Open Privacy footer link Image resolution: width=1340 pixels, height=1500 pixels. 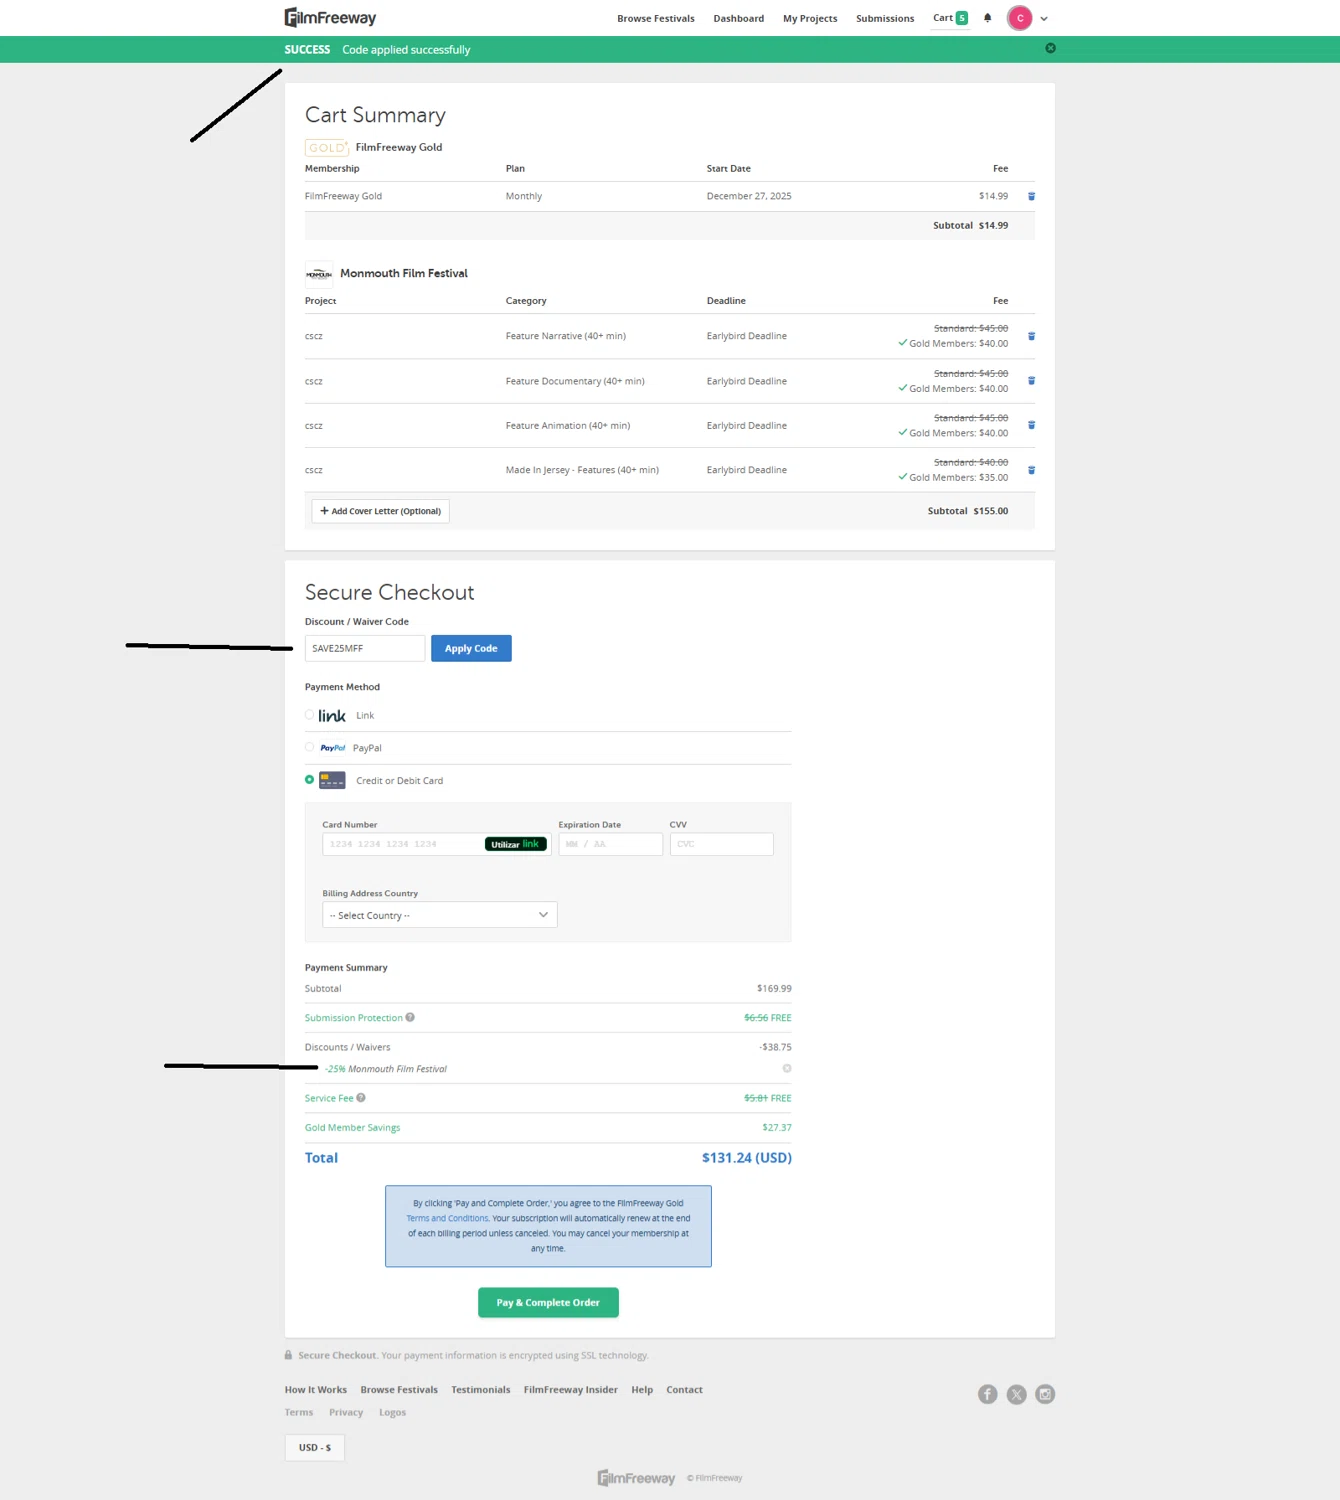pyautogui.click(x=346, y=1412)
